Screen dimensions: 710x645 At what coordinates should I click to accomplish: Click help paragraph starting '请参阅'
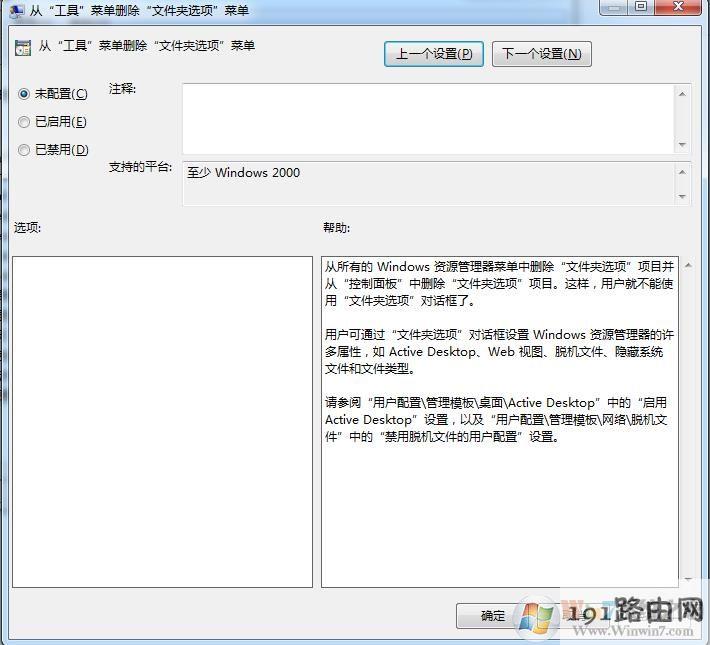pos(496,419)
